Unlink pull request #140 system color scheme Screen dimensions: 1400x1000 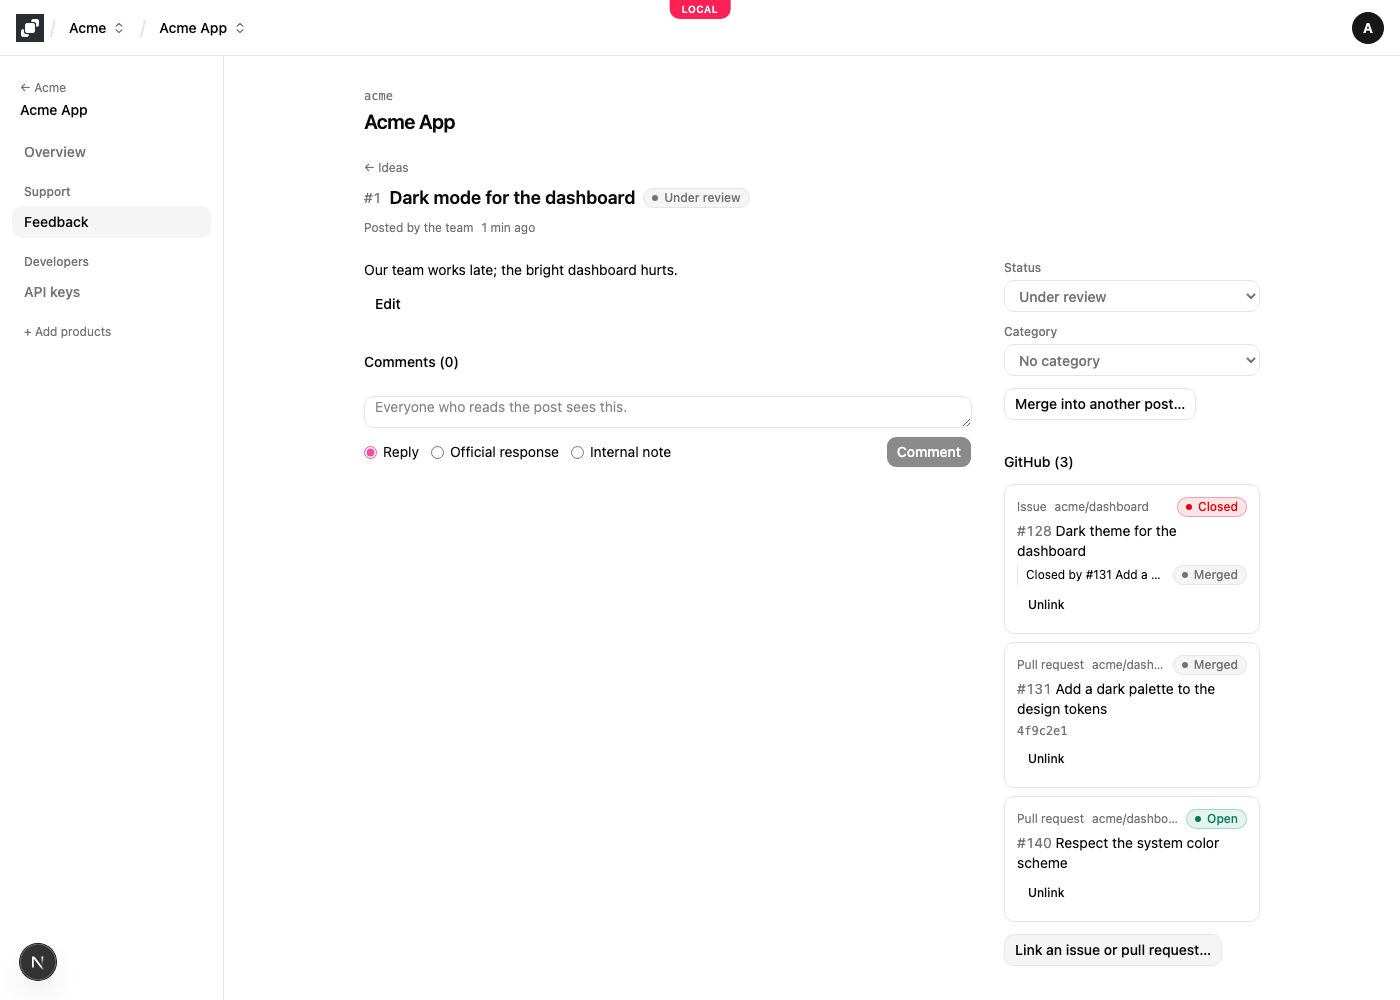[x=1046, y=893]
